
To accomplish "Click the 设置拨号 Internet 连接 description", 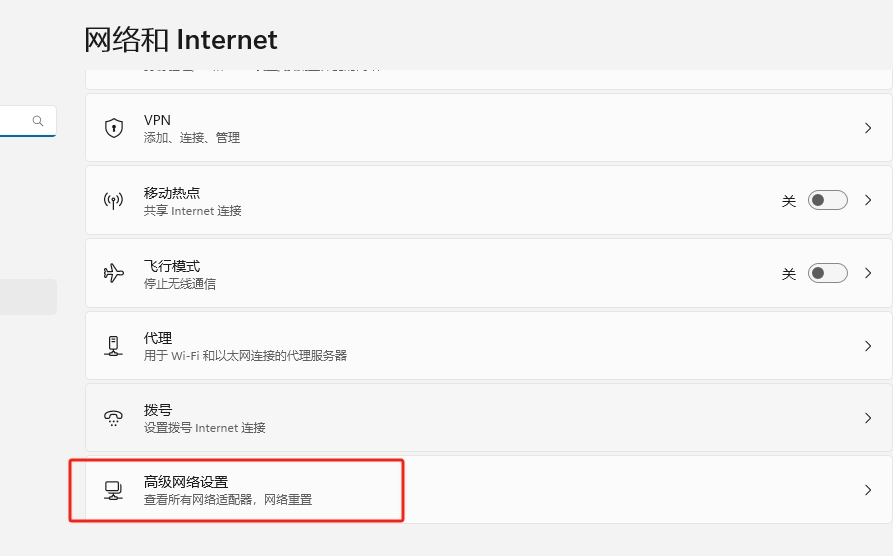I will pyautogui.click(x=204, y=428).
